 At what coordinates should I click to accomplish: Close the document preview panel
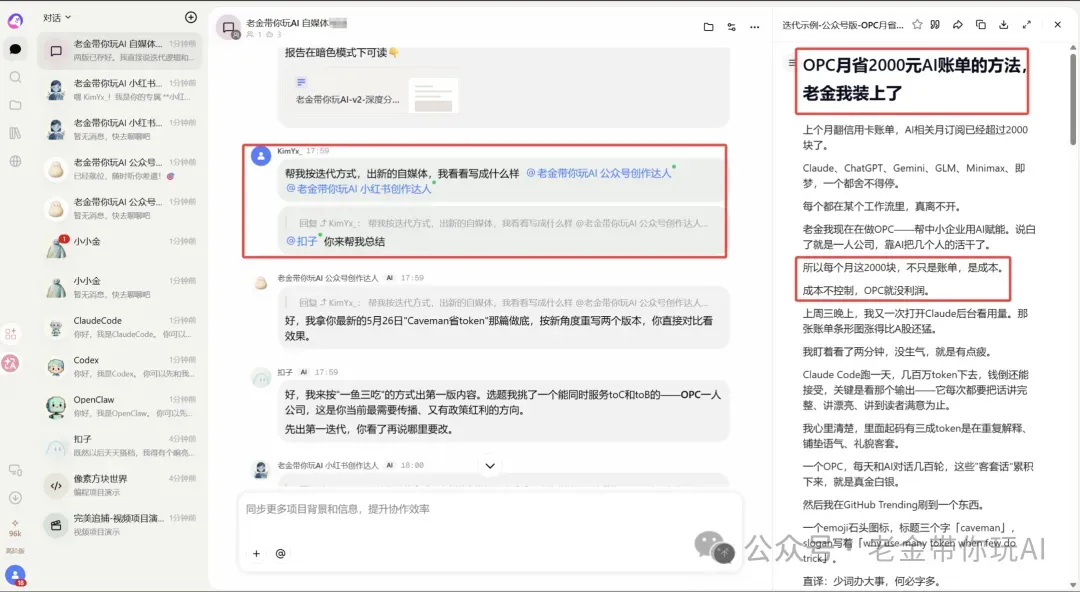pyautogui.click(x=1058, y=24)
